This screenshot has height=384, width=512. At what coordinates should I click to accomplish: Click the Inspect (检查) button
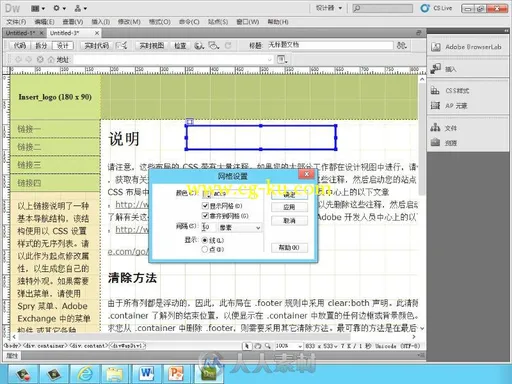(180, 45)
